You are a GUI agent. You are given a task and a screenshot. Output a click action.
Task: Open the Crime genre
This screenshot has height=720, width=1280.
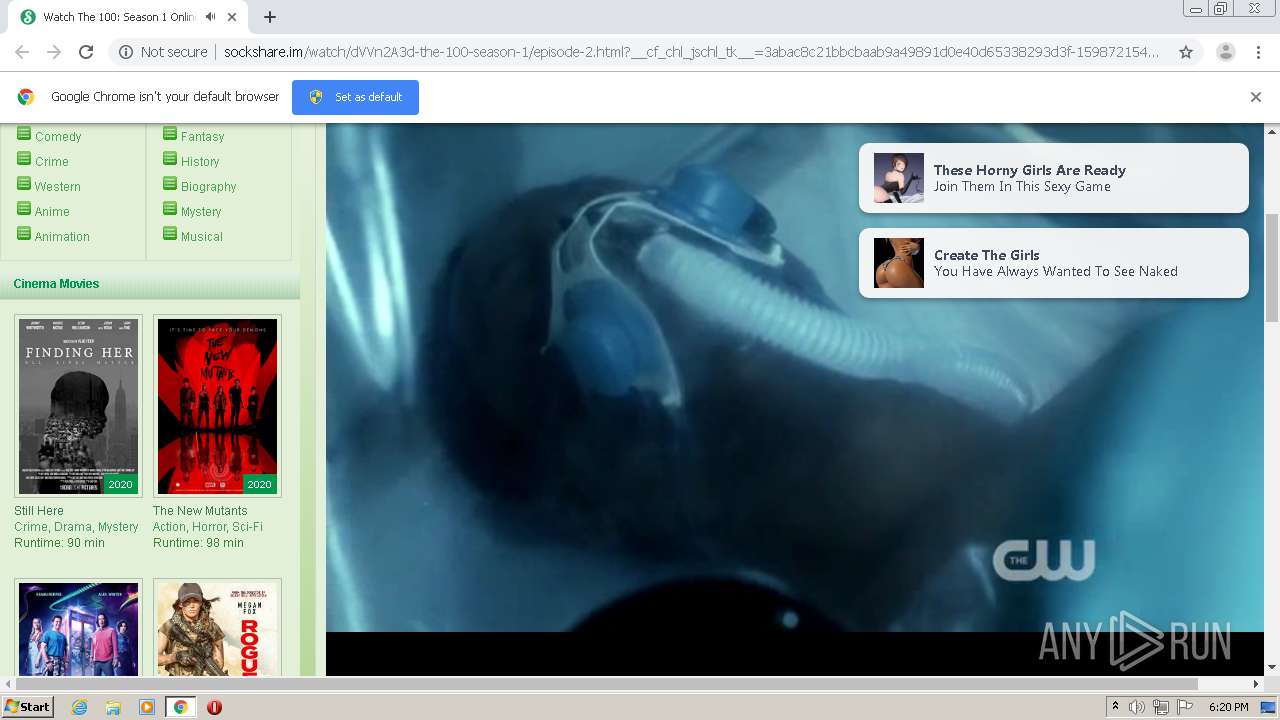[52, 162]
